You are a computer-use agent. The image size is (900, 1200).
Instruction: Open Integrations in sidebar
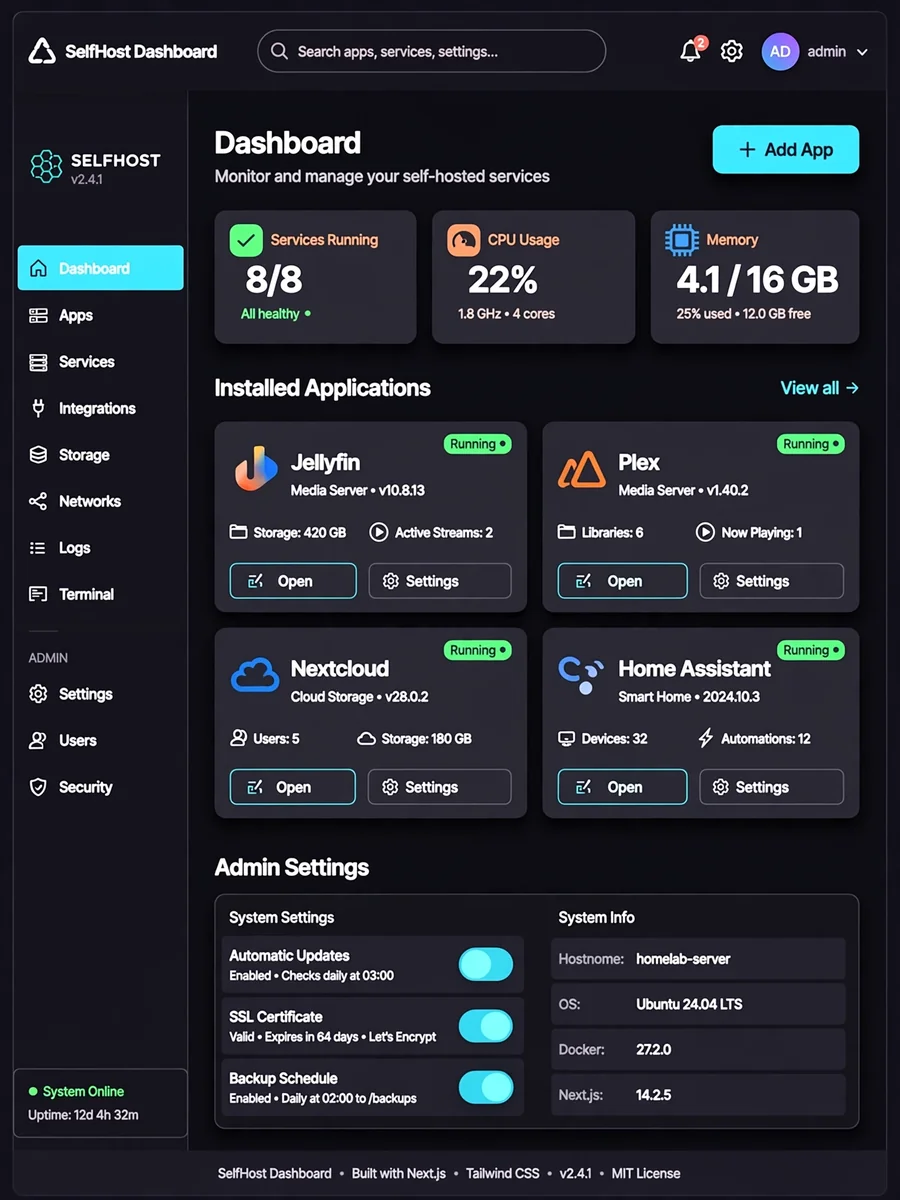[x=100, y=408]
